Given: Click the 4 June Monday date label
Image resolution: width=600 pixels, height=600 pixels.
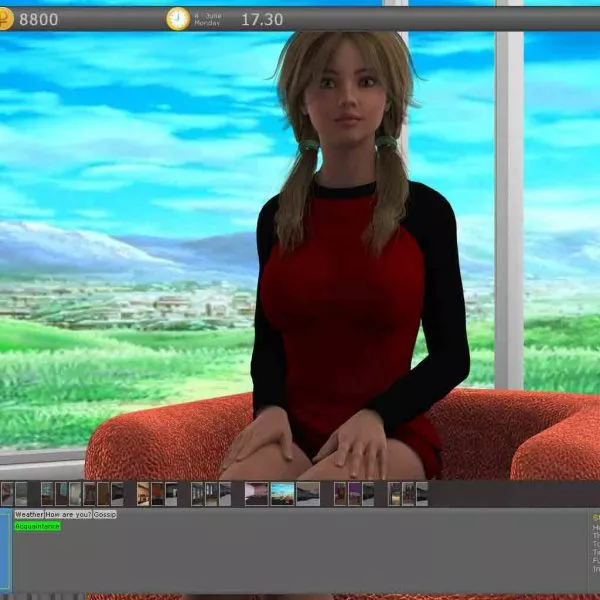Looking at the screenshot, I should (x=208, y=18).
